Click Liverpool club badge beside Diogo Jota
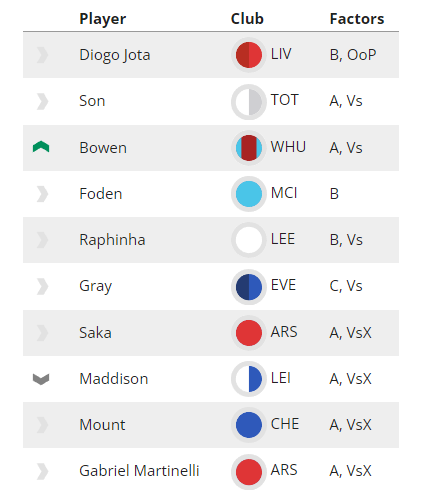Image resolution: width=423 pixels, height=497 pixels. (249, 55)
